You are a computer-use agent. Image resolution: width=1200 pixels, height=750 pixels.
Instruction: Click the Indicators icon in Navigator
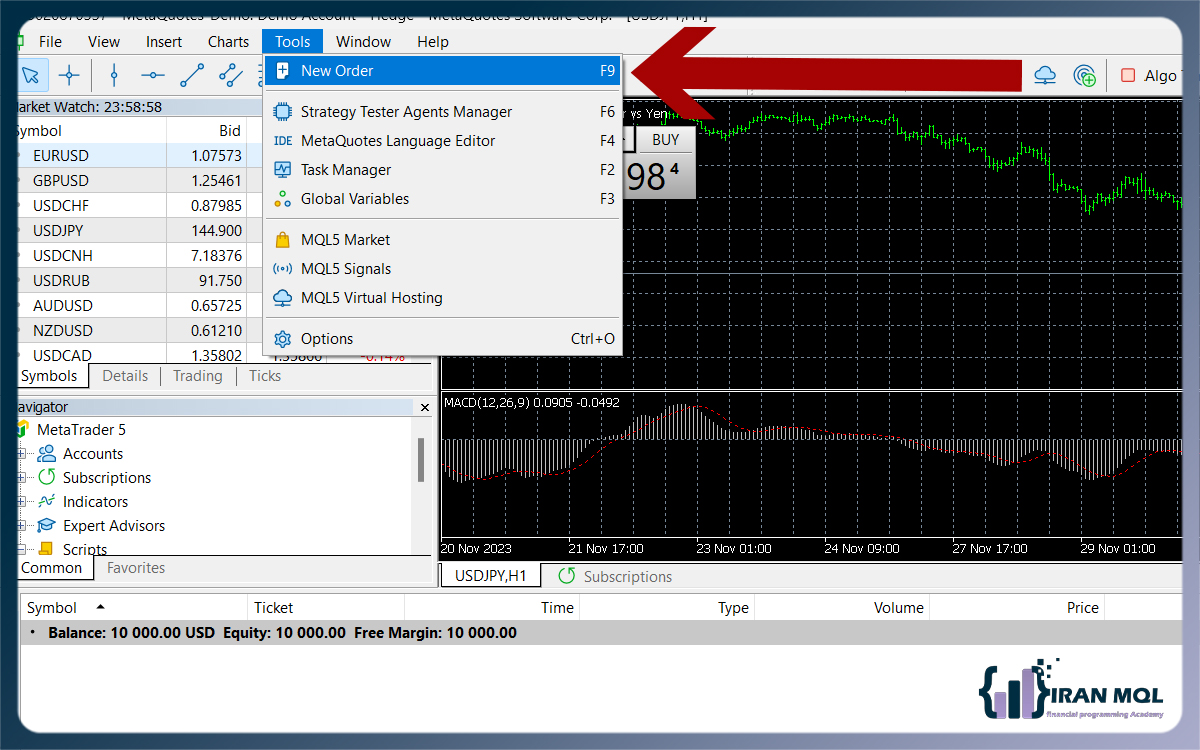pyautogui.click(x=46, y=502)
